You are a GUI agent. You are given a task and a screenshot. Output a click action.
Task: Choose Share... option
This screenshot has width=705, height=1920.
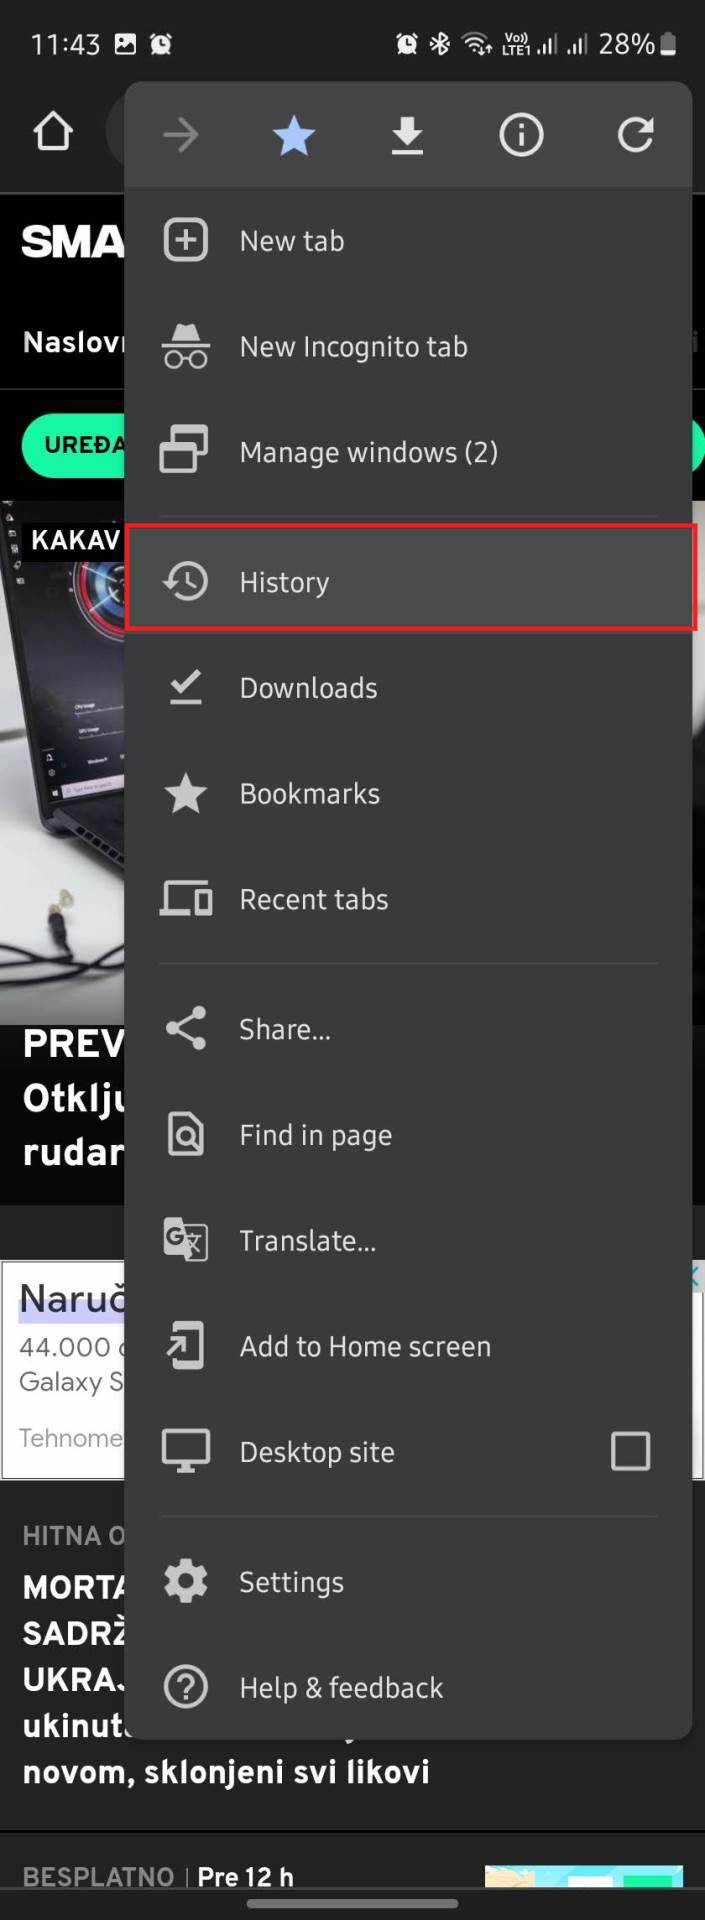[408, 1028]
